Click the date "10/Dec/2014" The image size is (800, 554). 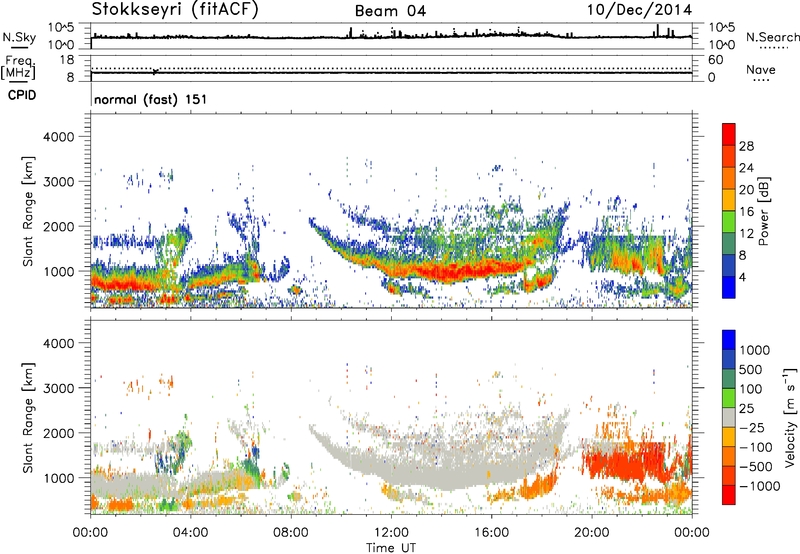tap(639, 10)
